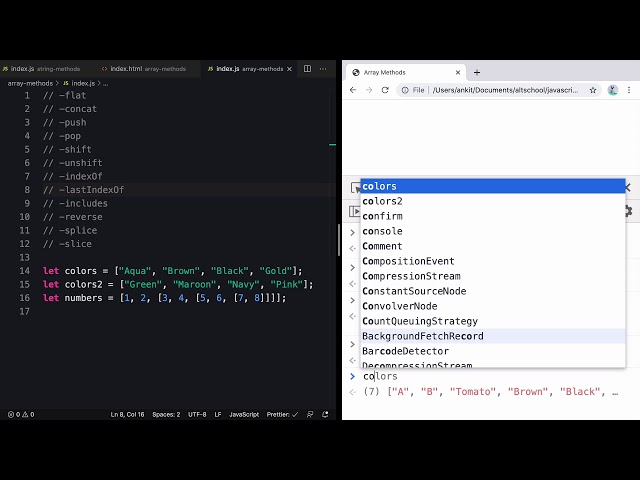640x480 pixels.
Task: Expand the (7) array preview result
Action: pos(490,392)
